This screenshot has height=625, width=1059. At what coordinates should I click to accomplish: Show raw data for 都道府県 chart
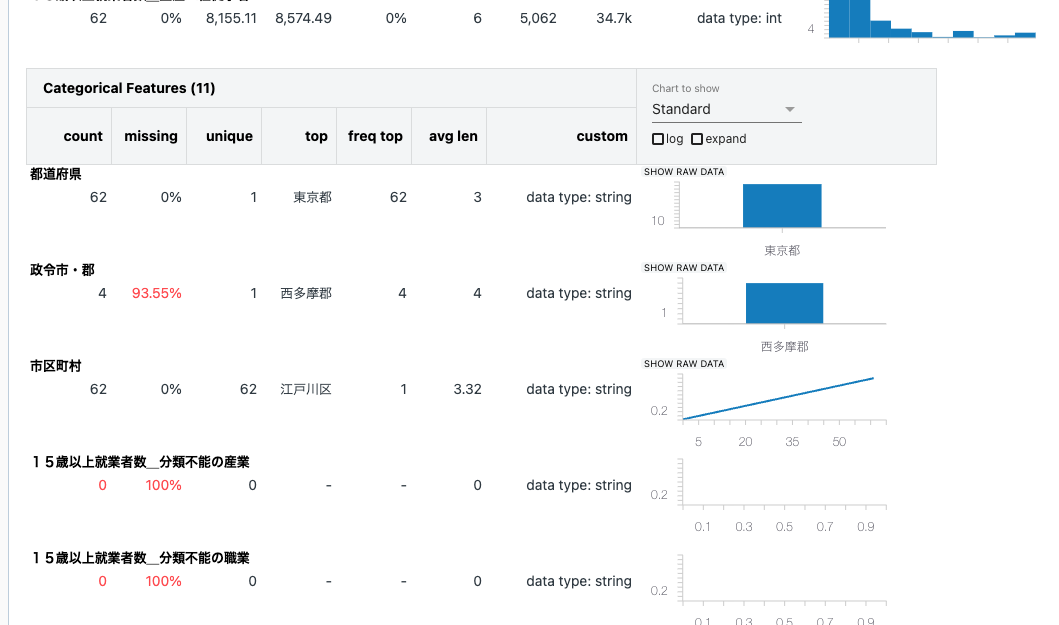click(683, 172)
